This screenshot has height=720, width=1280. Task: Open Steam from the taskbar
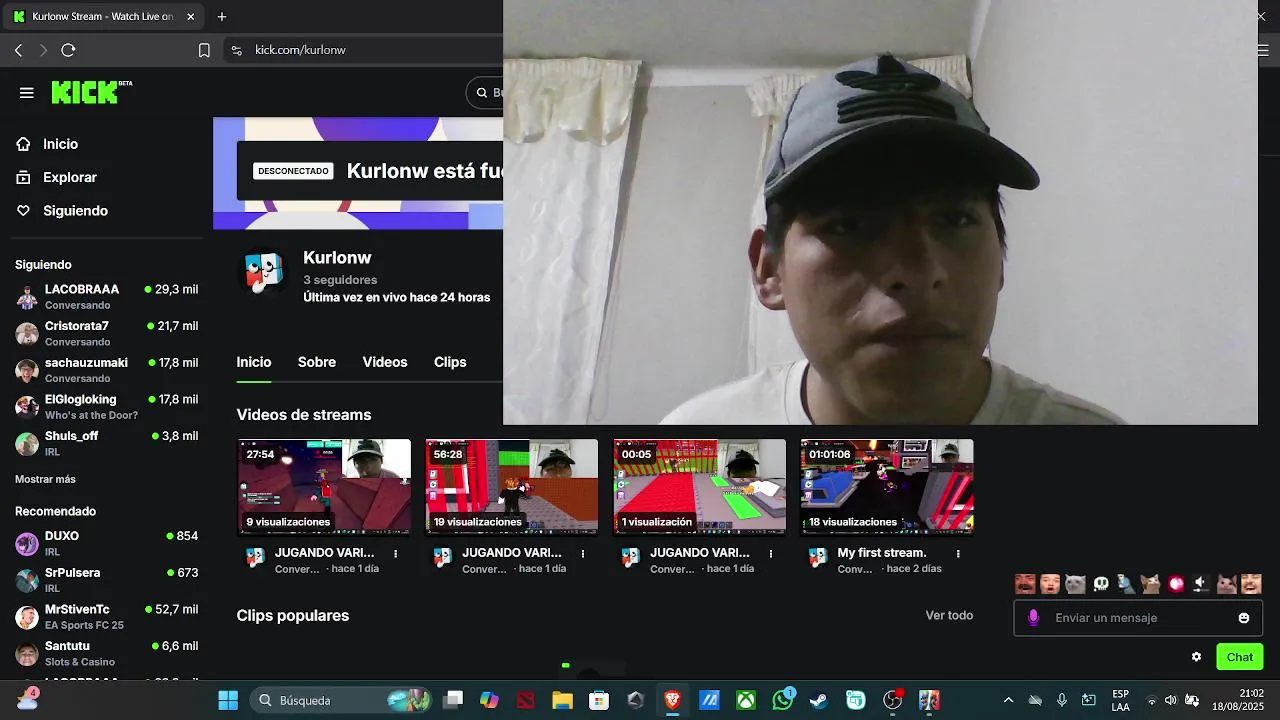tap(819, 700)
